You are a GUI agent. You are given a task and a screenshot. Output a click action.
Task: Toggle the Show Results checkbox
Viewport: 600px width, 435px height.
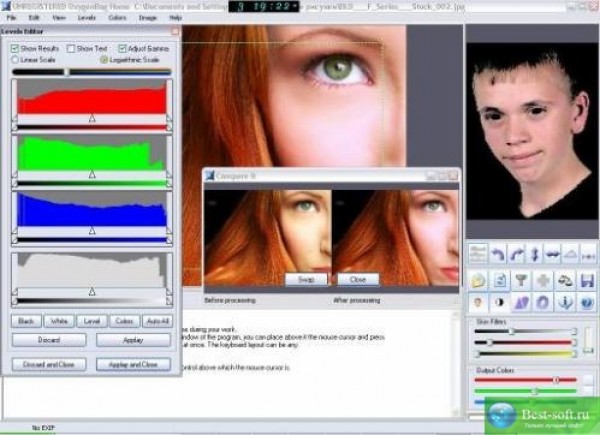15,48
